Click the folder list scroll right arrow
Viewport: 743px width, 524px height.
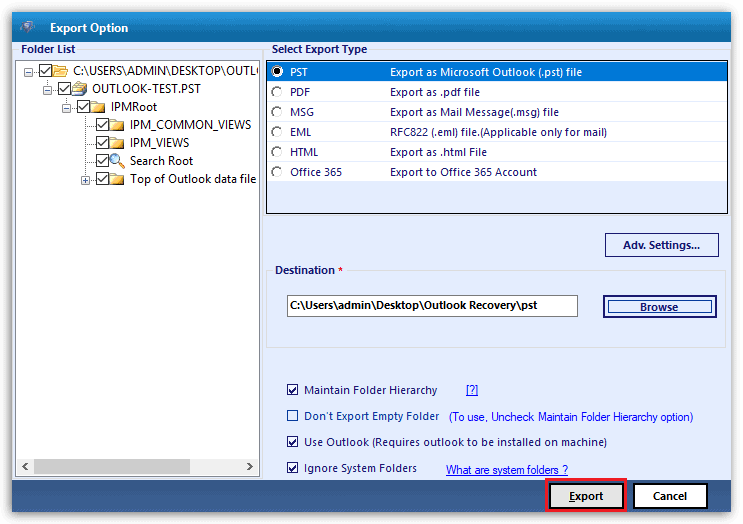click(250, 467)
